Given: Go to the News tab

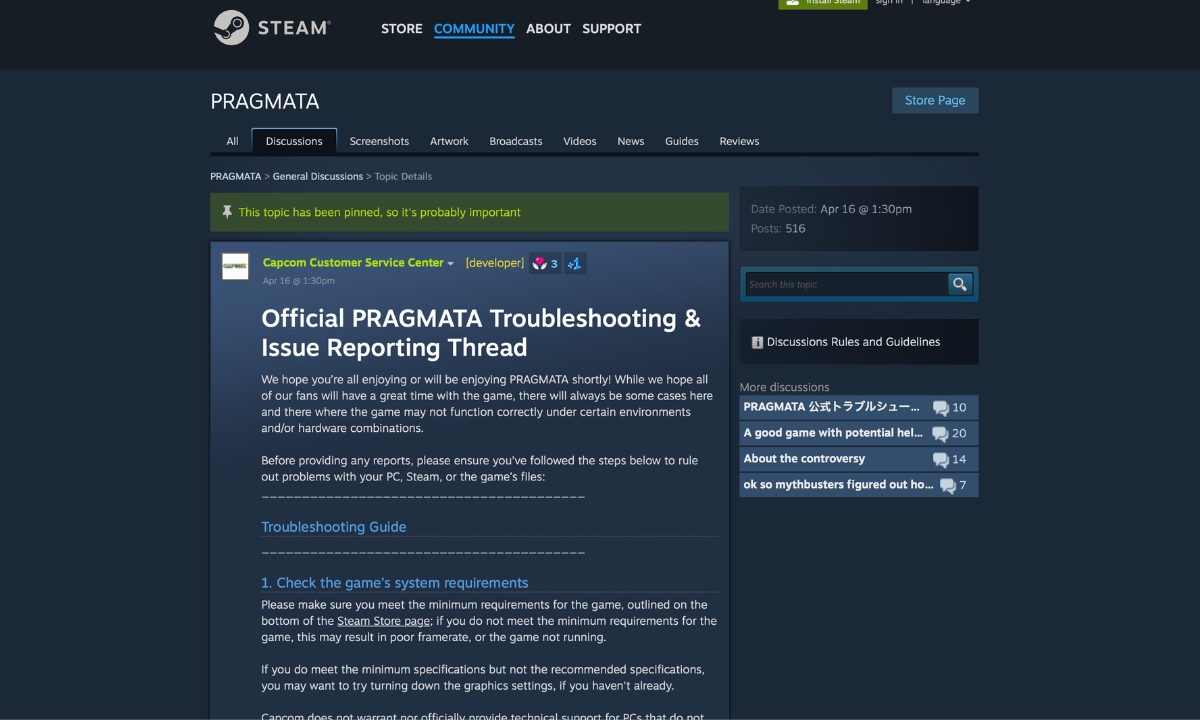Looking at the screenshot, I should click(x=631, y=141).
